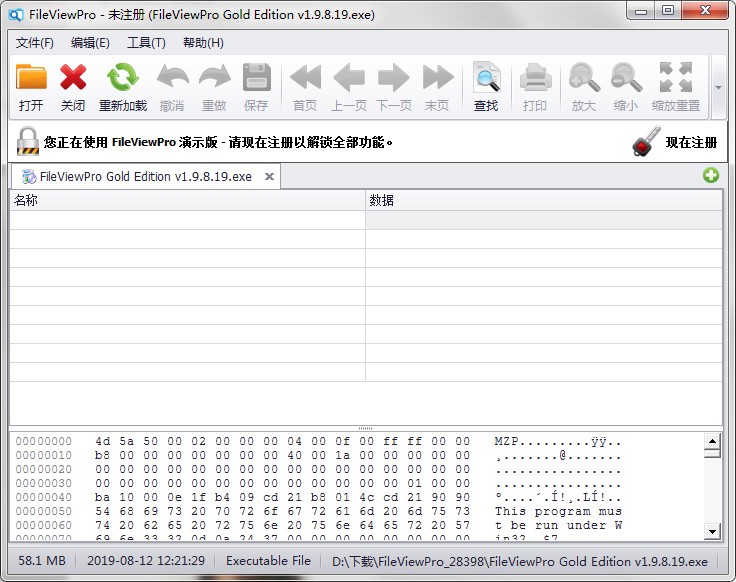Click the 名称 column header
The width and height of the screenshot is (736, 582).
coord(187,200)
